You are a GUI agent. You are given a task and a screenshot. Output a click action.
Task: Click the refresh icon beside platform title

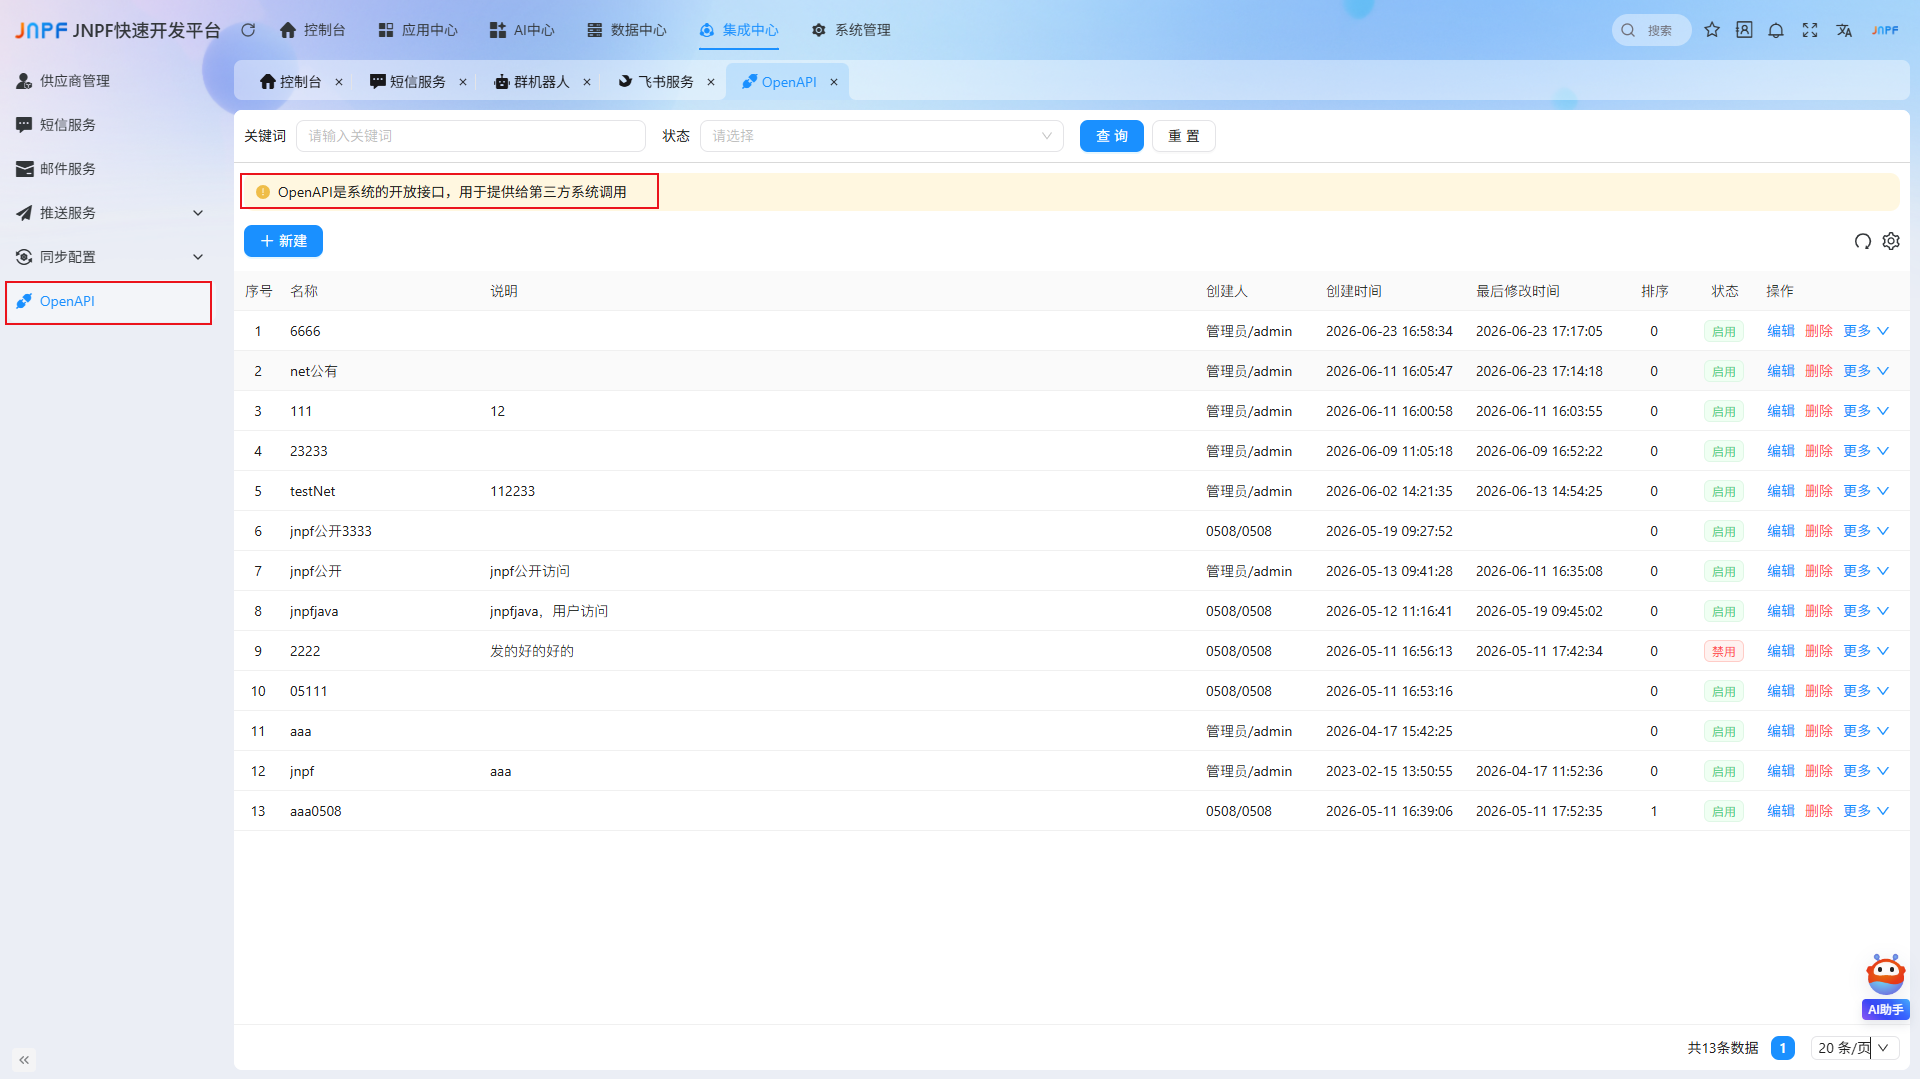coord(248,30)
